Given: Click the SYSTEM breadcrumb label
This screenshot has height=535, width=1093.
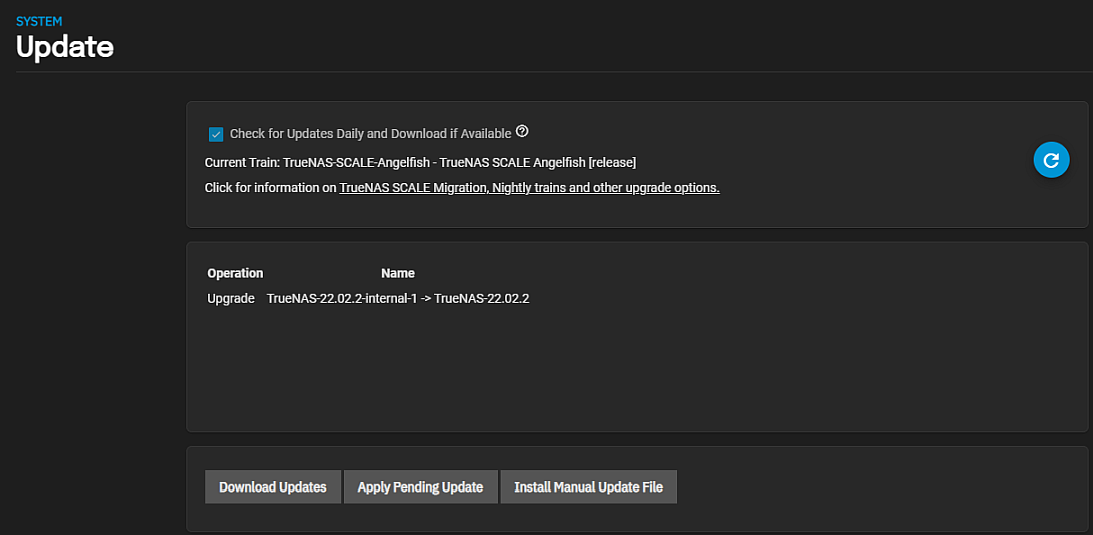Looking at the screenshot, I should click(39, 21).
